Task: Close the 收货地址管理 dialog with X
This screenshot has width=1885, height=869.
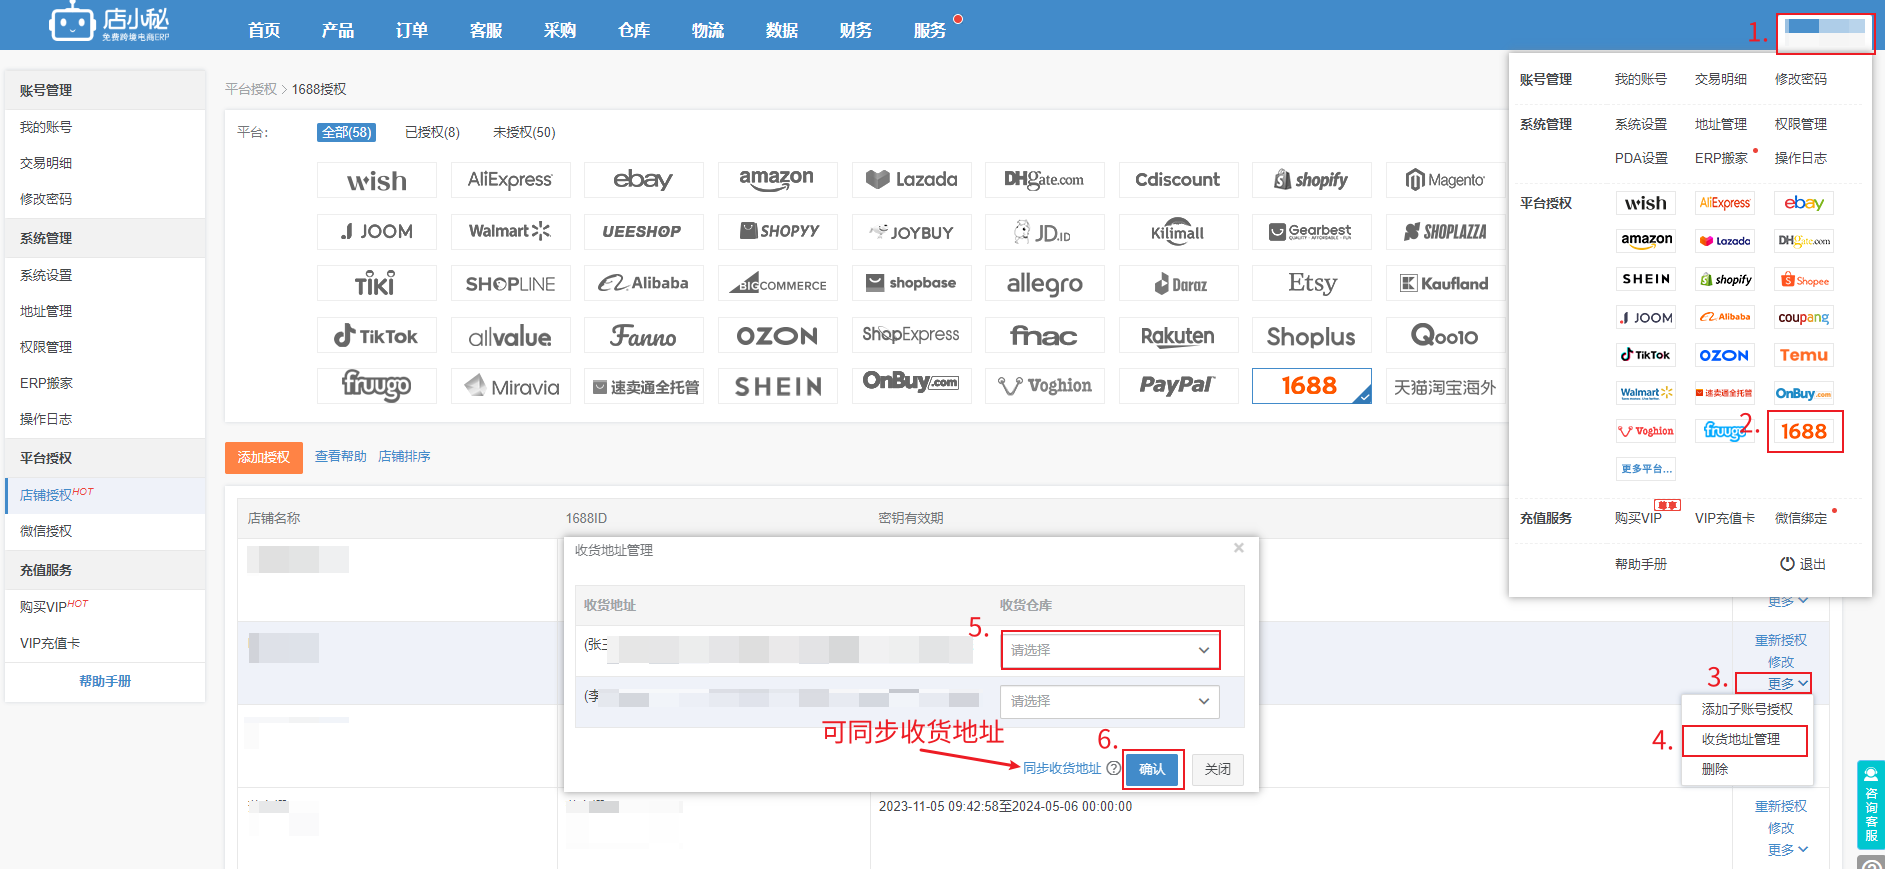Action: [1239, 548]
